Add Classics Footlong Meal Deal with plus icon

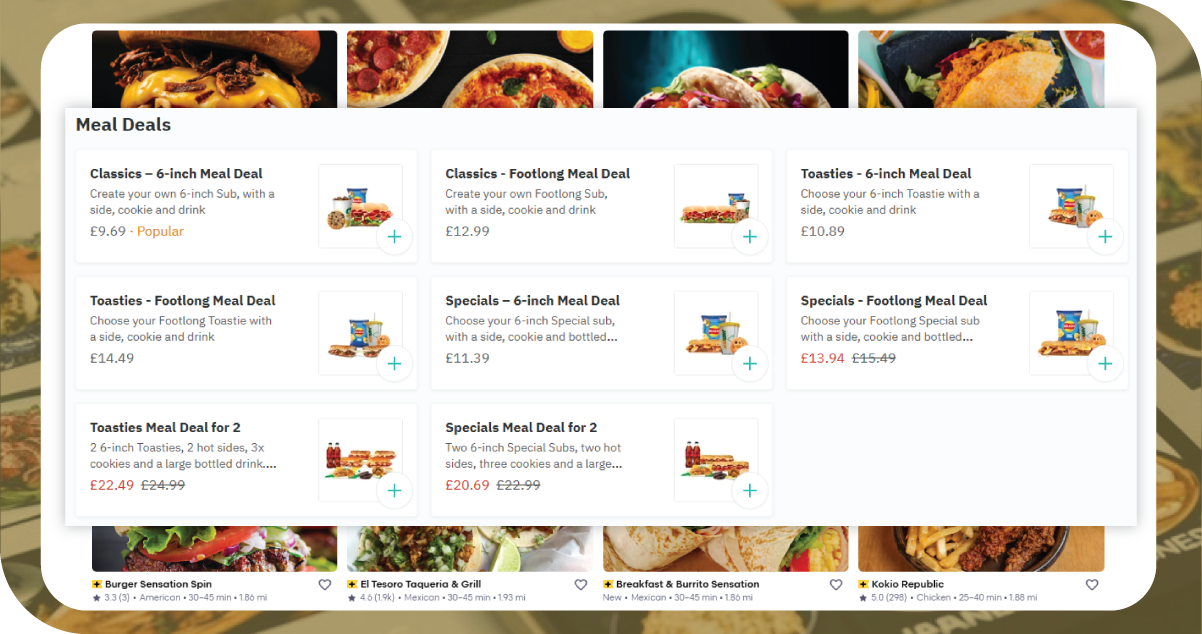coord(750,237)
